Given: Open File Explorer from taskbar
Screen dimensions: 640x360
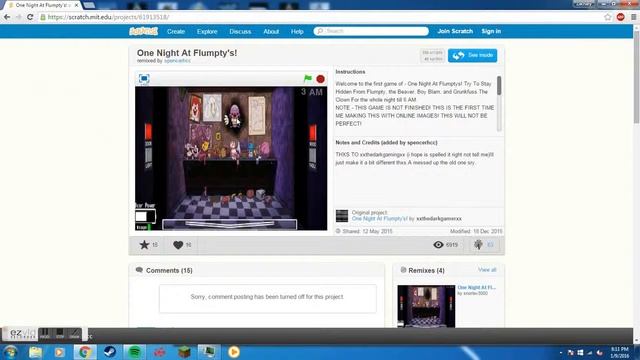Looking at the screenshot, I should pos(35,352).
